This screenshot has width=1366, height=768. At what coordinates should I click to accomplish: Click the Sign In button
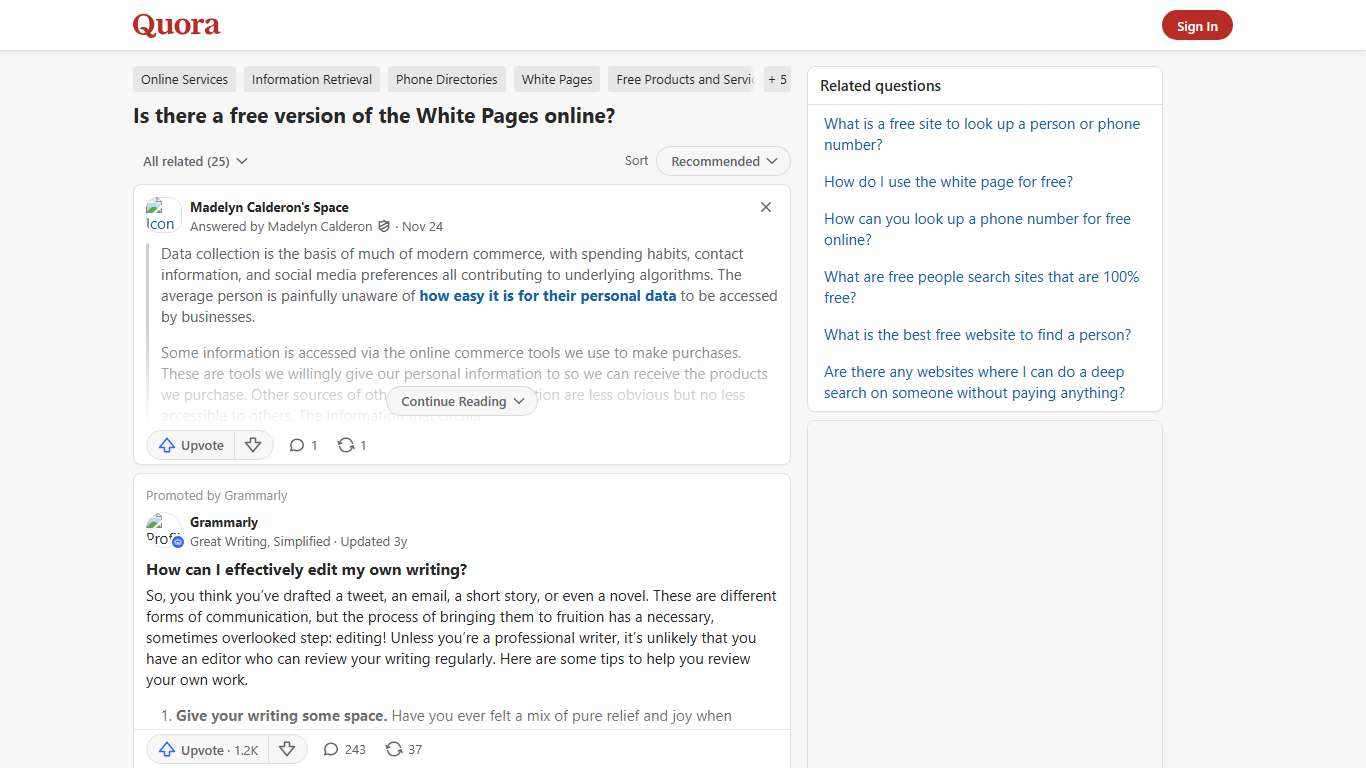click(1197, 25)
